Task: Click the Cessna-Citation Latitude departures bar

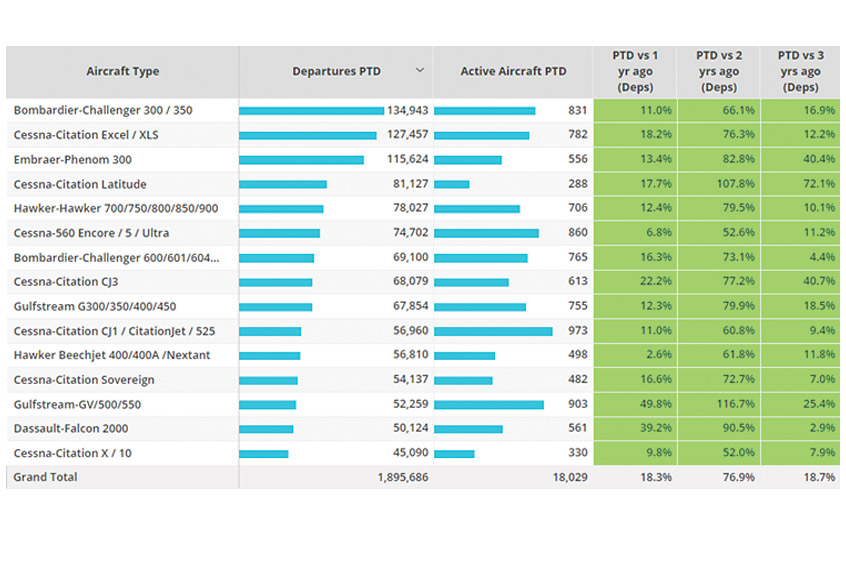Action: click(283, 184)
